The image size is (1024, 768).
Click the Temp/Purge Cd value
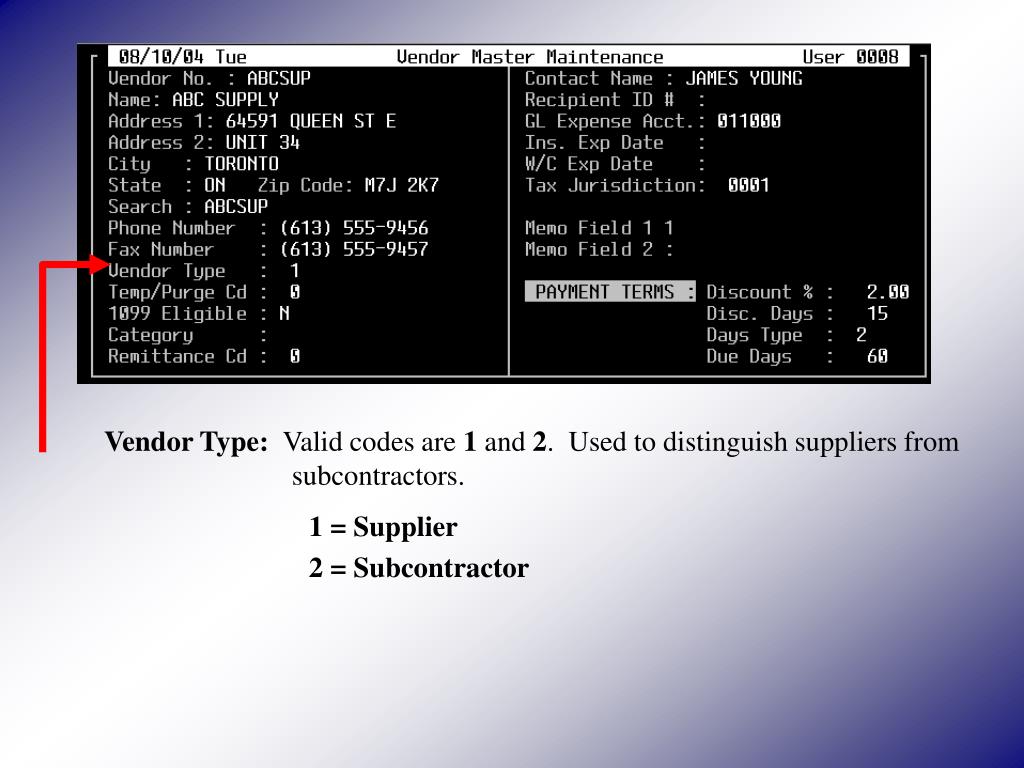(x=295, y=293)
